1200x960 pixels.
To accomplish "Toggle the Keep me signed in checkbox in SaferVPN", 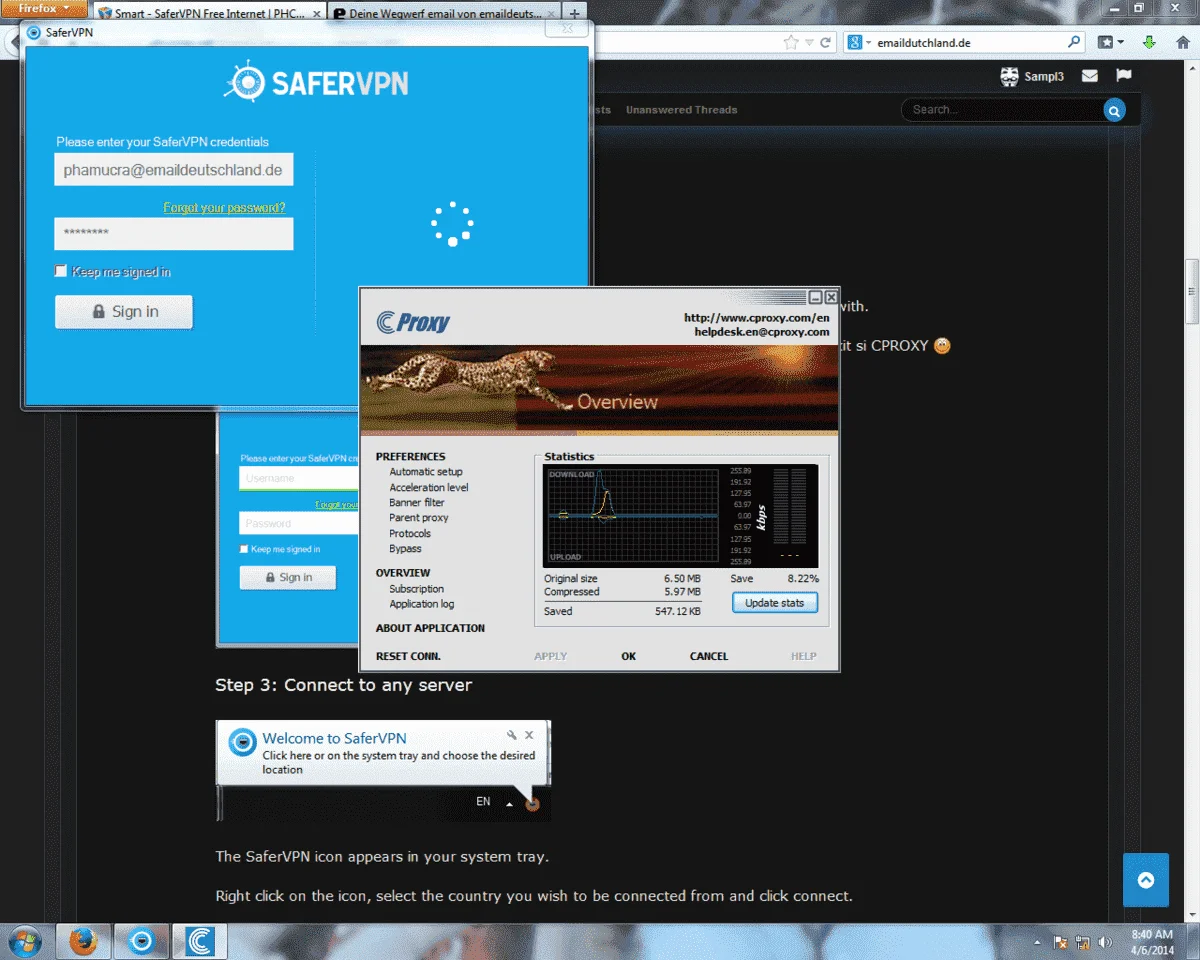I will (x=61, y=271).
